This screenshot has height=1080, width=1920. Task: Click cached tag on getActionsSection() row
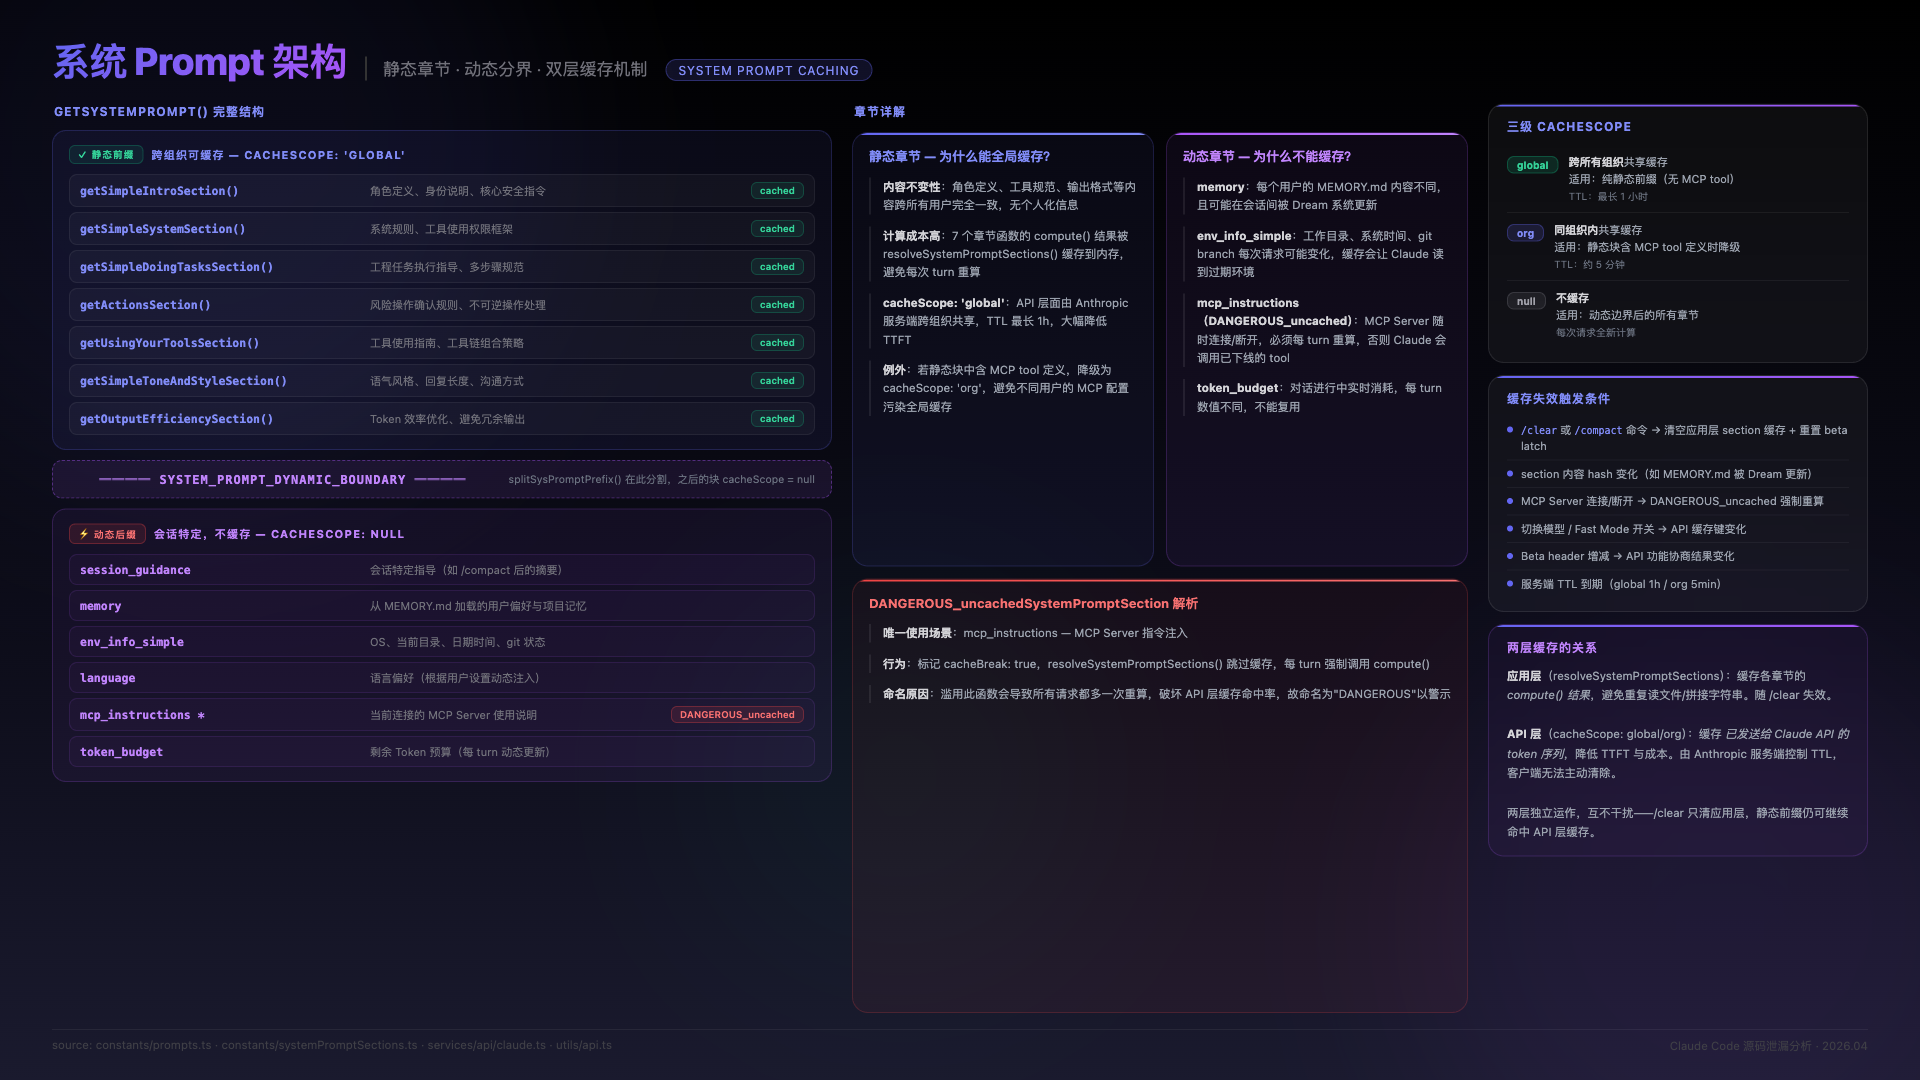[777, 305]
